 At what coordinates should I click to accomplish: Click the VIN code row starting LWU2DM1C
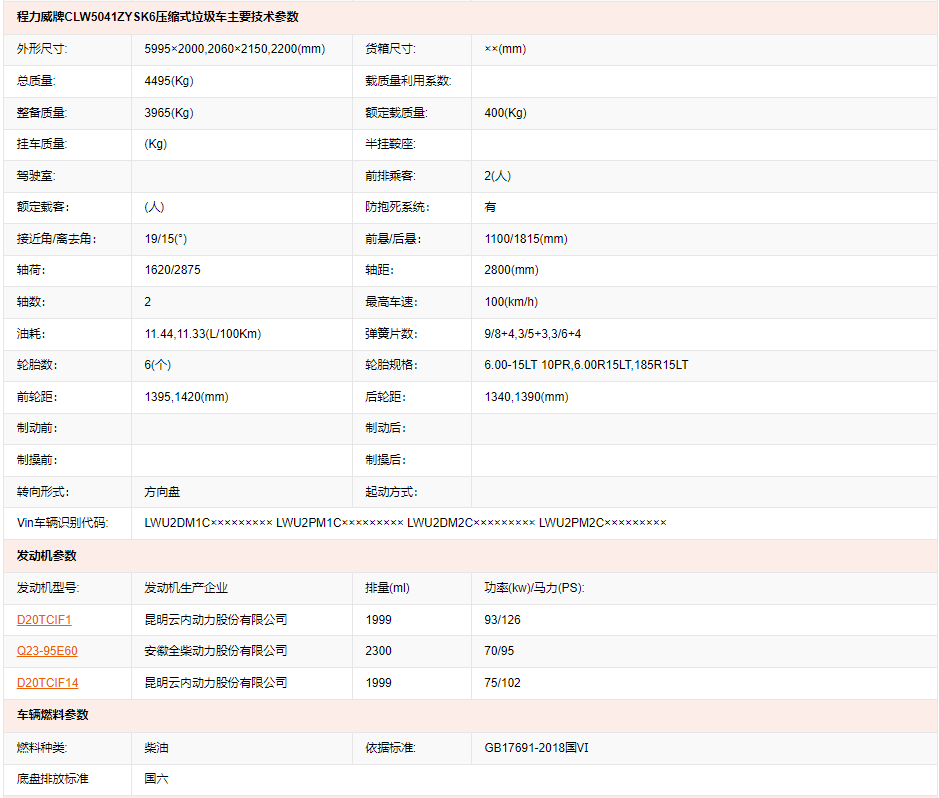pos(405,523)
